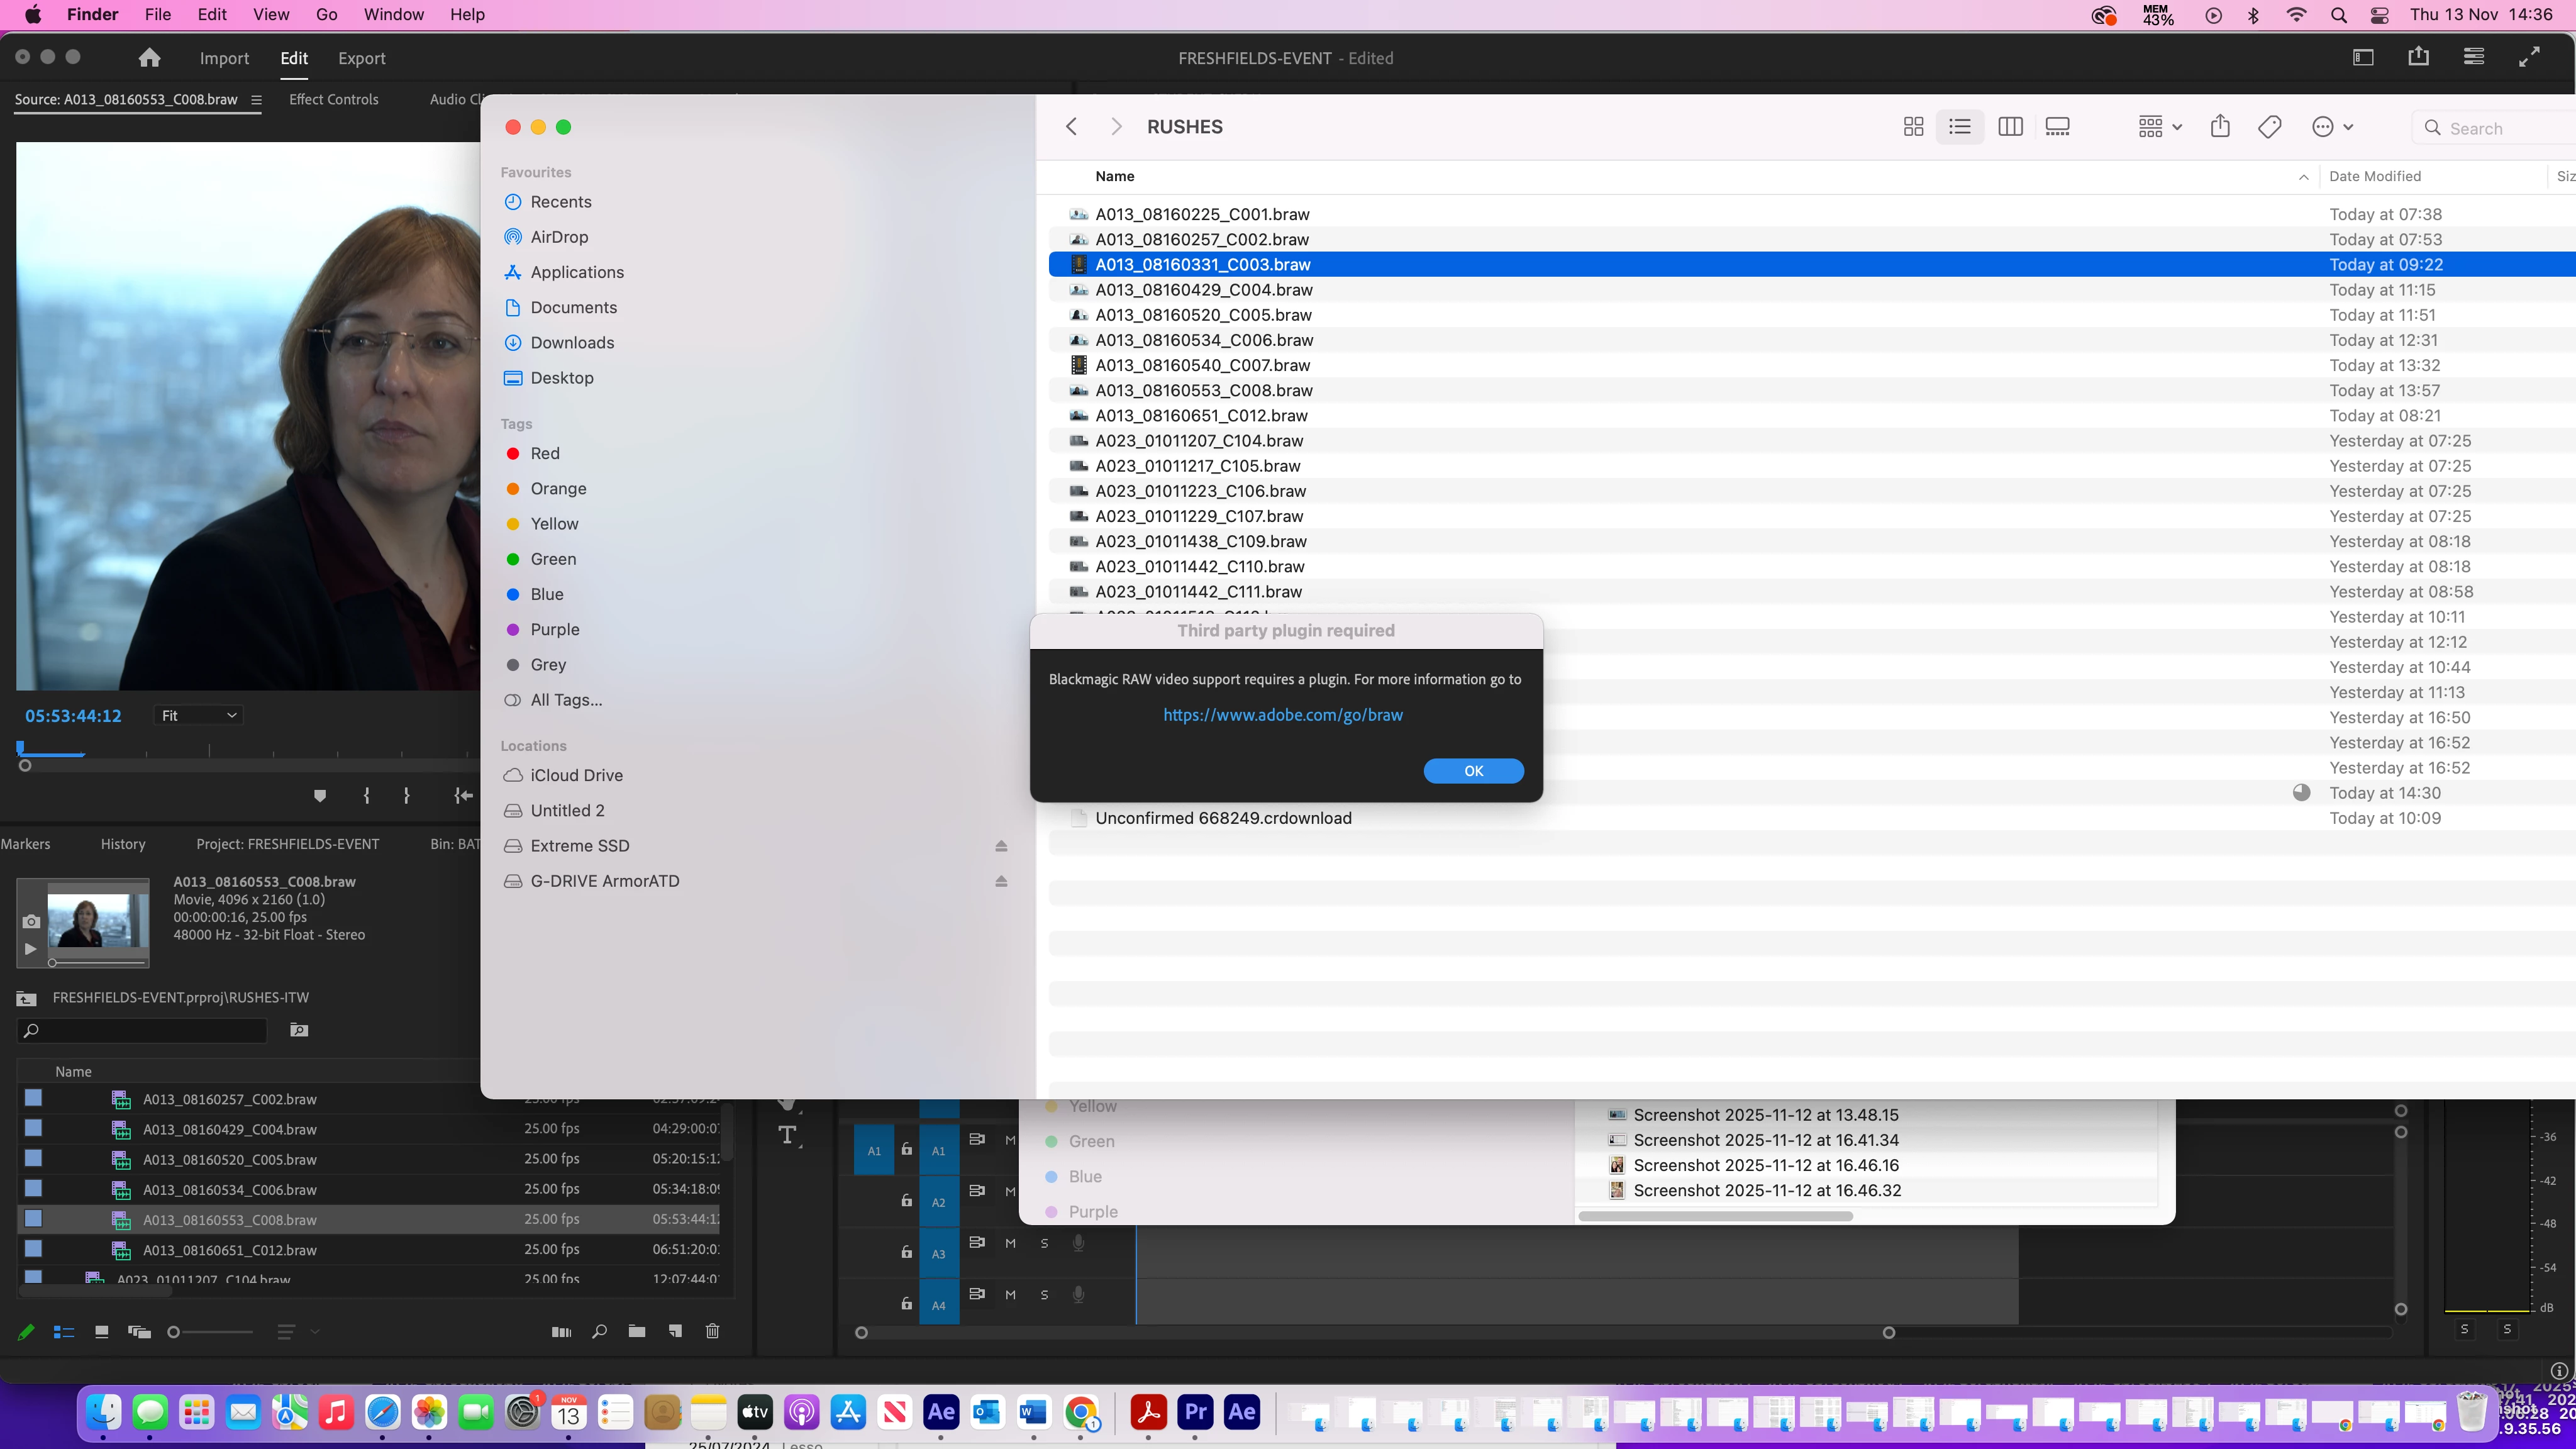Click the New Bin folder icon
2576x1449 pixels.
pos(637,1331)
